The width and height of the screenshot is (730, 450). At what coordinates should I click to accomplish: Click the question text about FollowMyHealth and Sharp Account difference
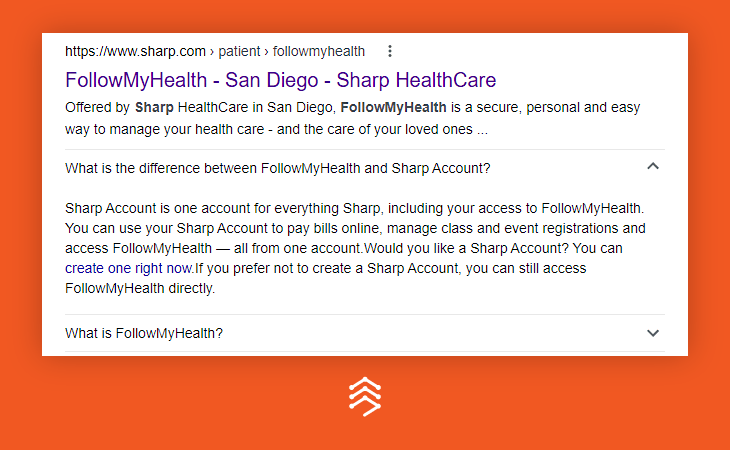pyautogui.click(x=278, y=168)
